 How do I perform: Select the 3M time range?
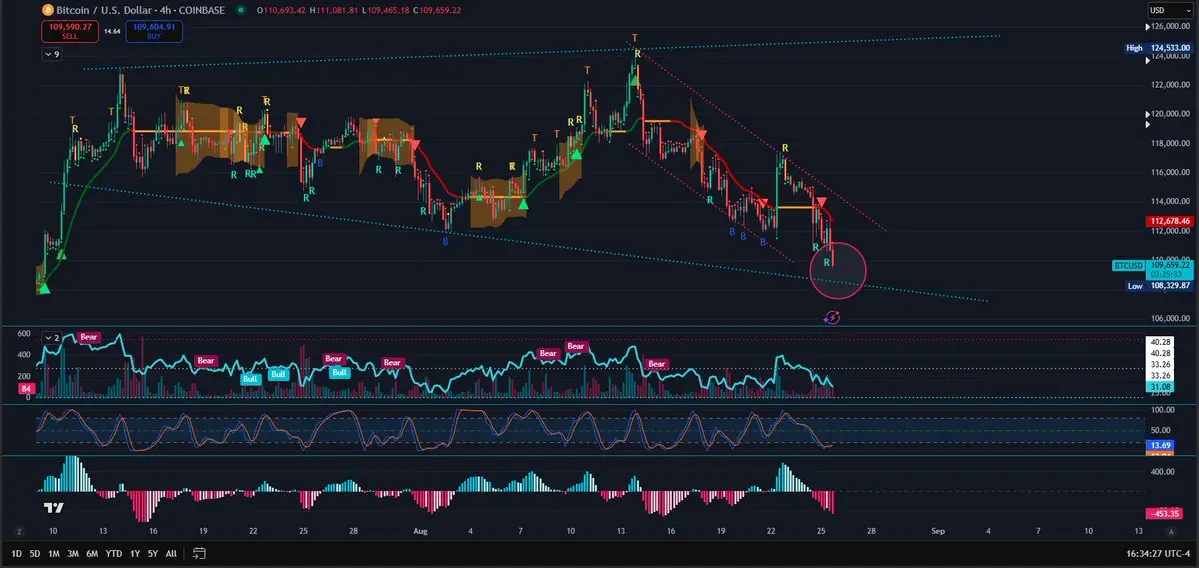pos(73,553)
